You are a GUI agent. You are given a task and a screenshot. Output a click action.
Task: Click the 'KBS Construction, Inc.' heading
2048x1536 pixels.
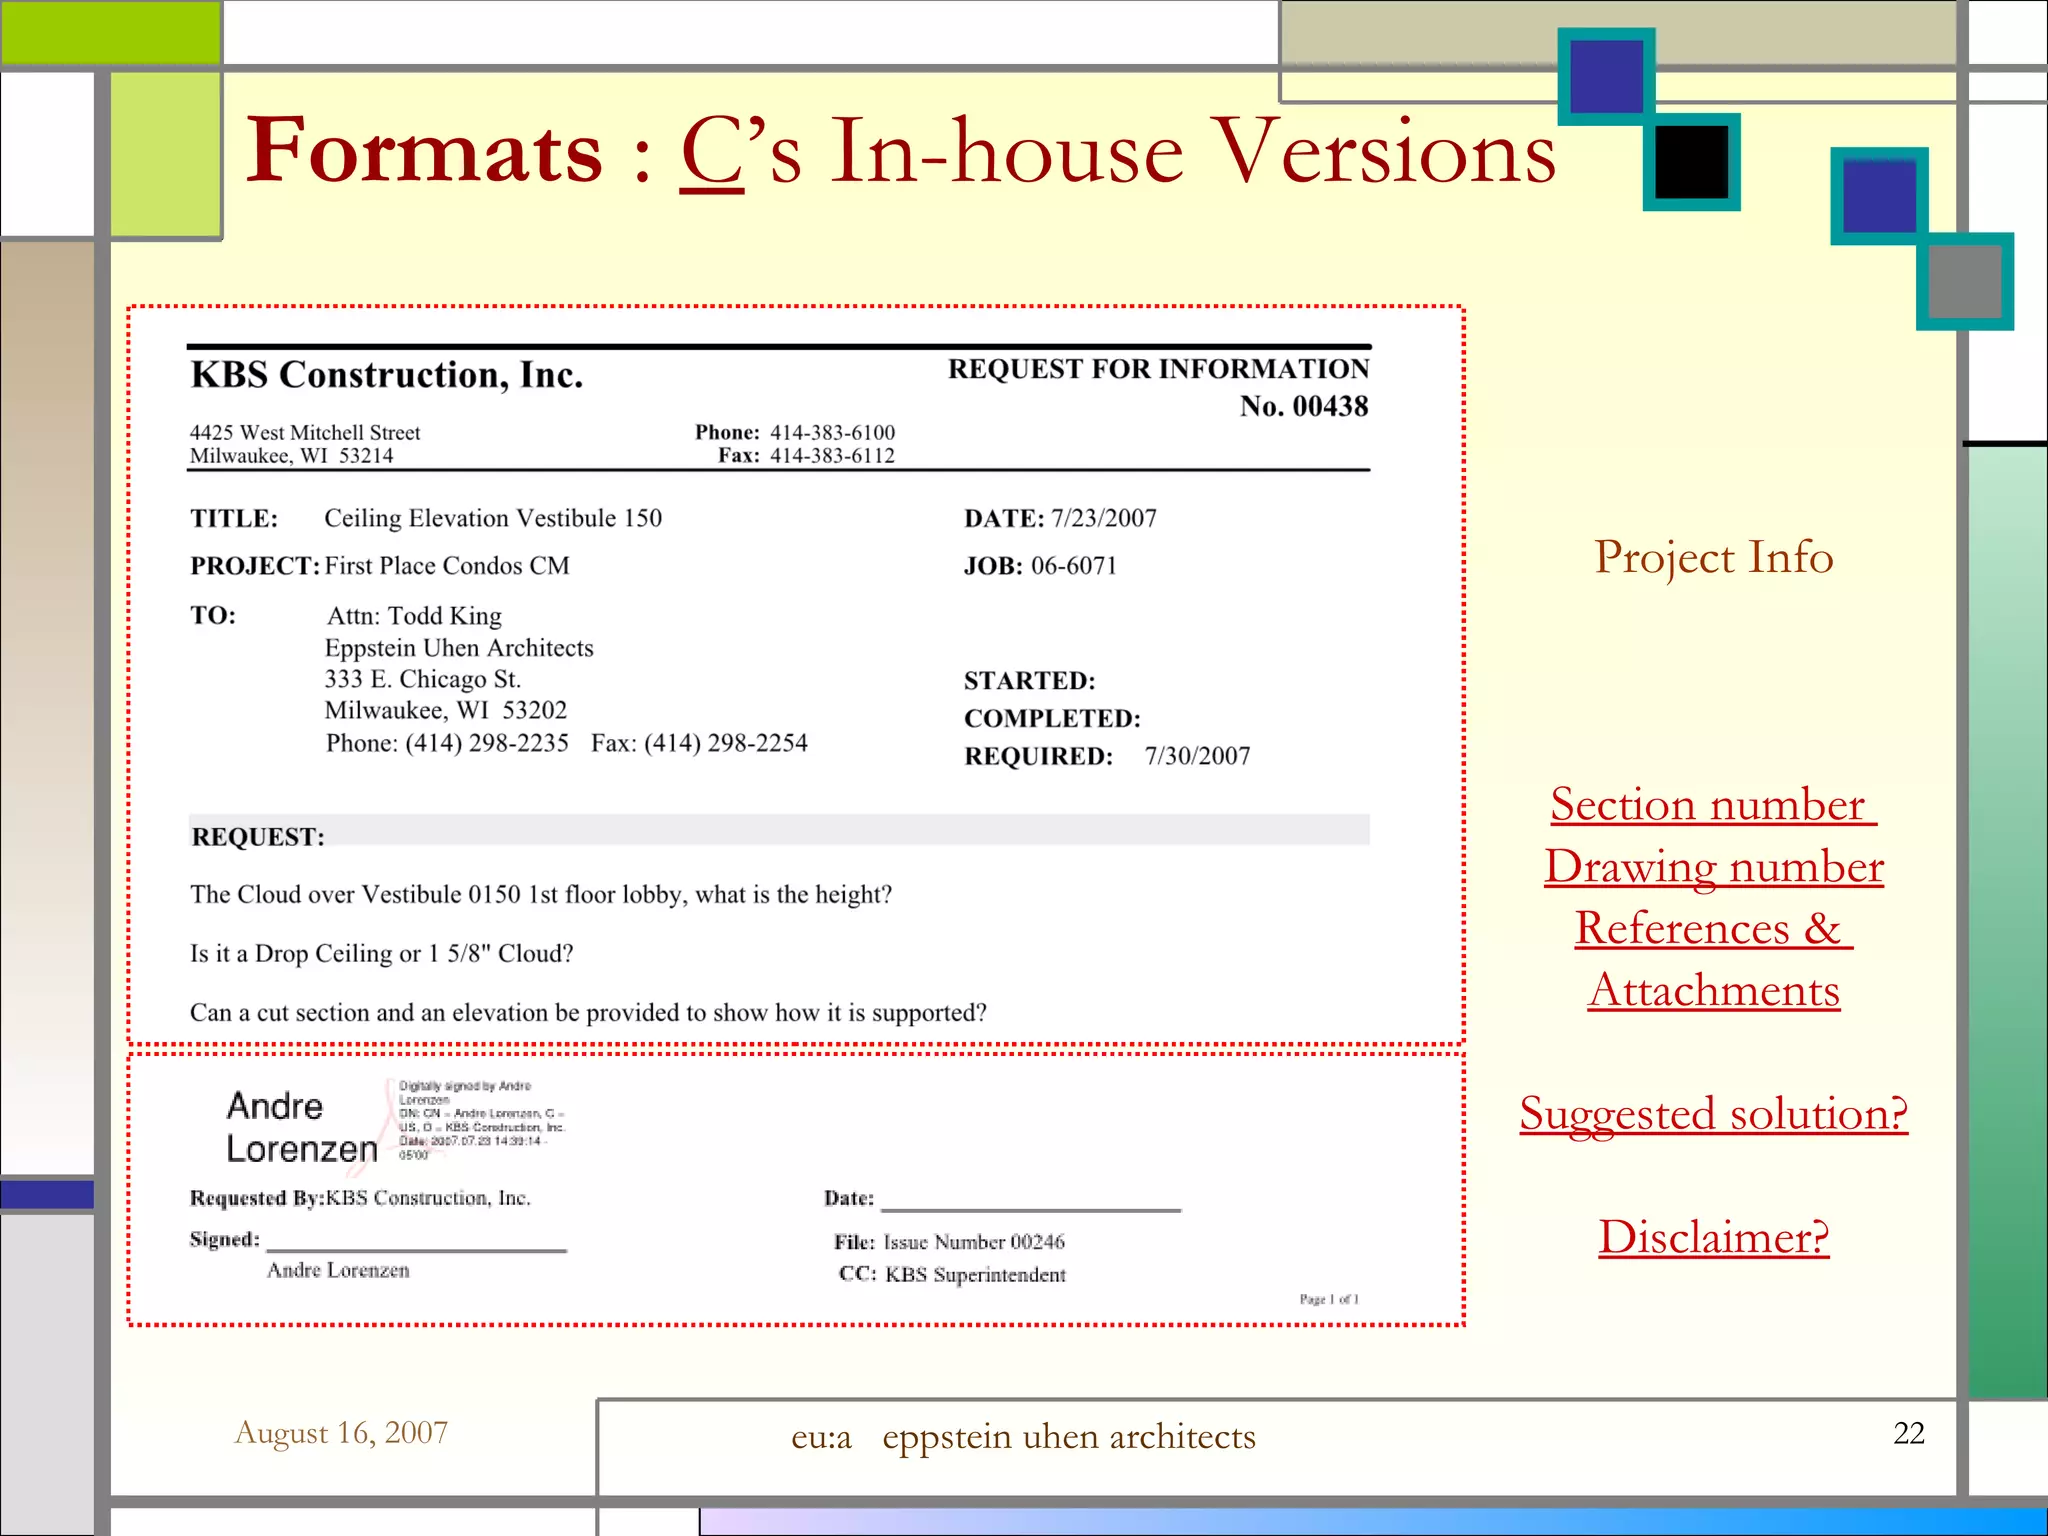[387, 375]
